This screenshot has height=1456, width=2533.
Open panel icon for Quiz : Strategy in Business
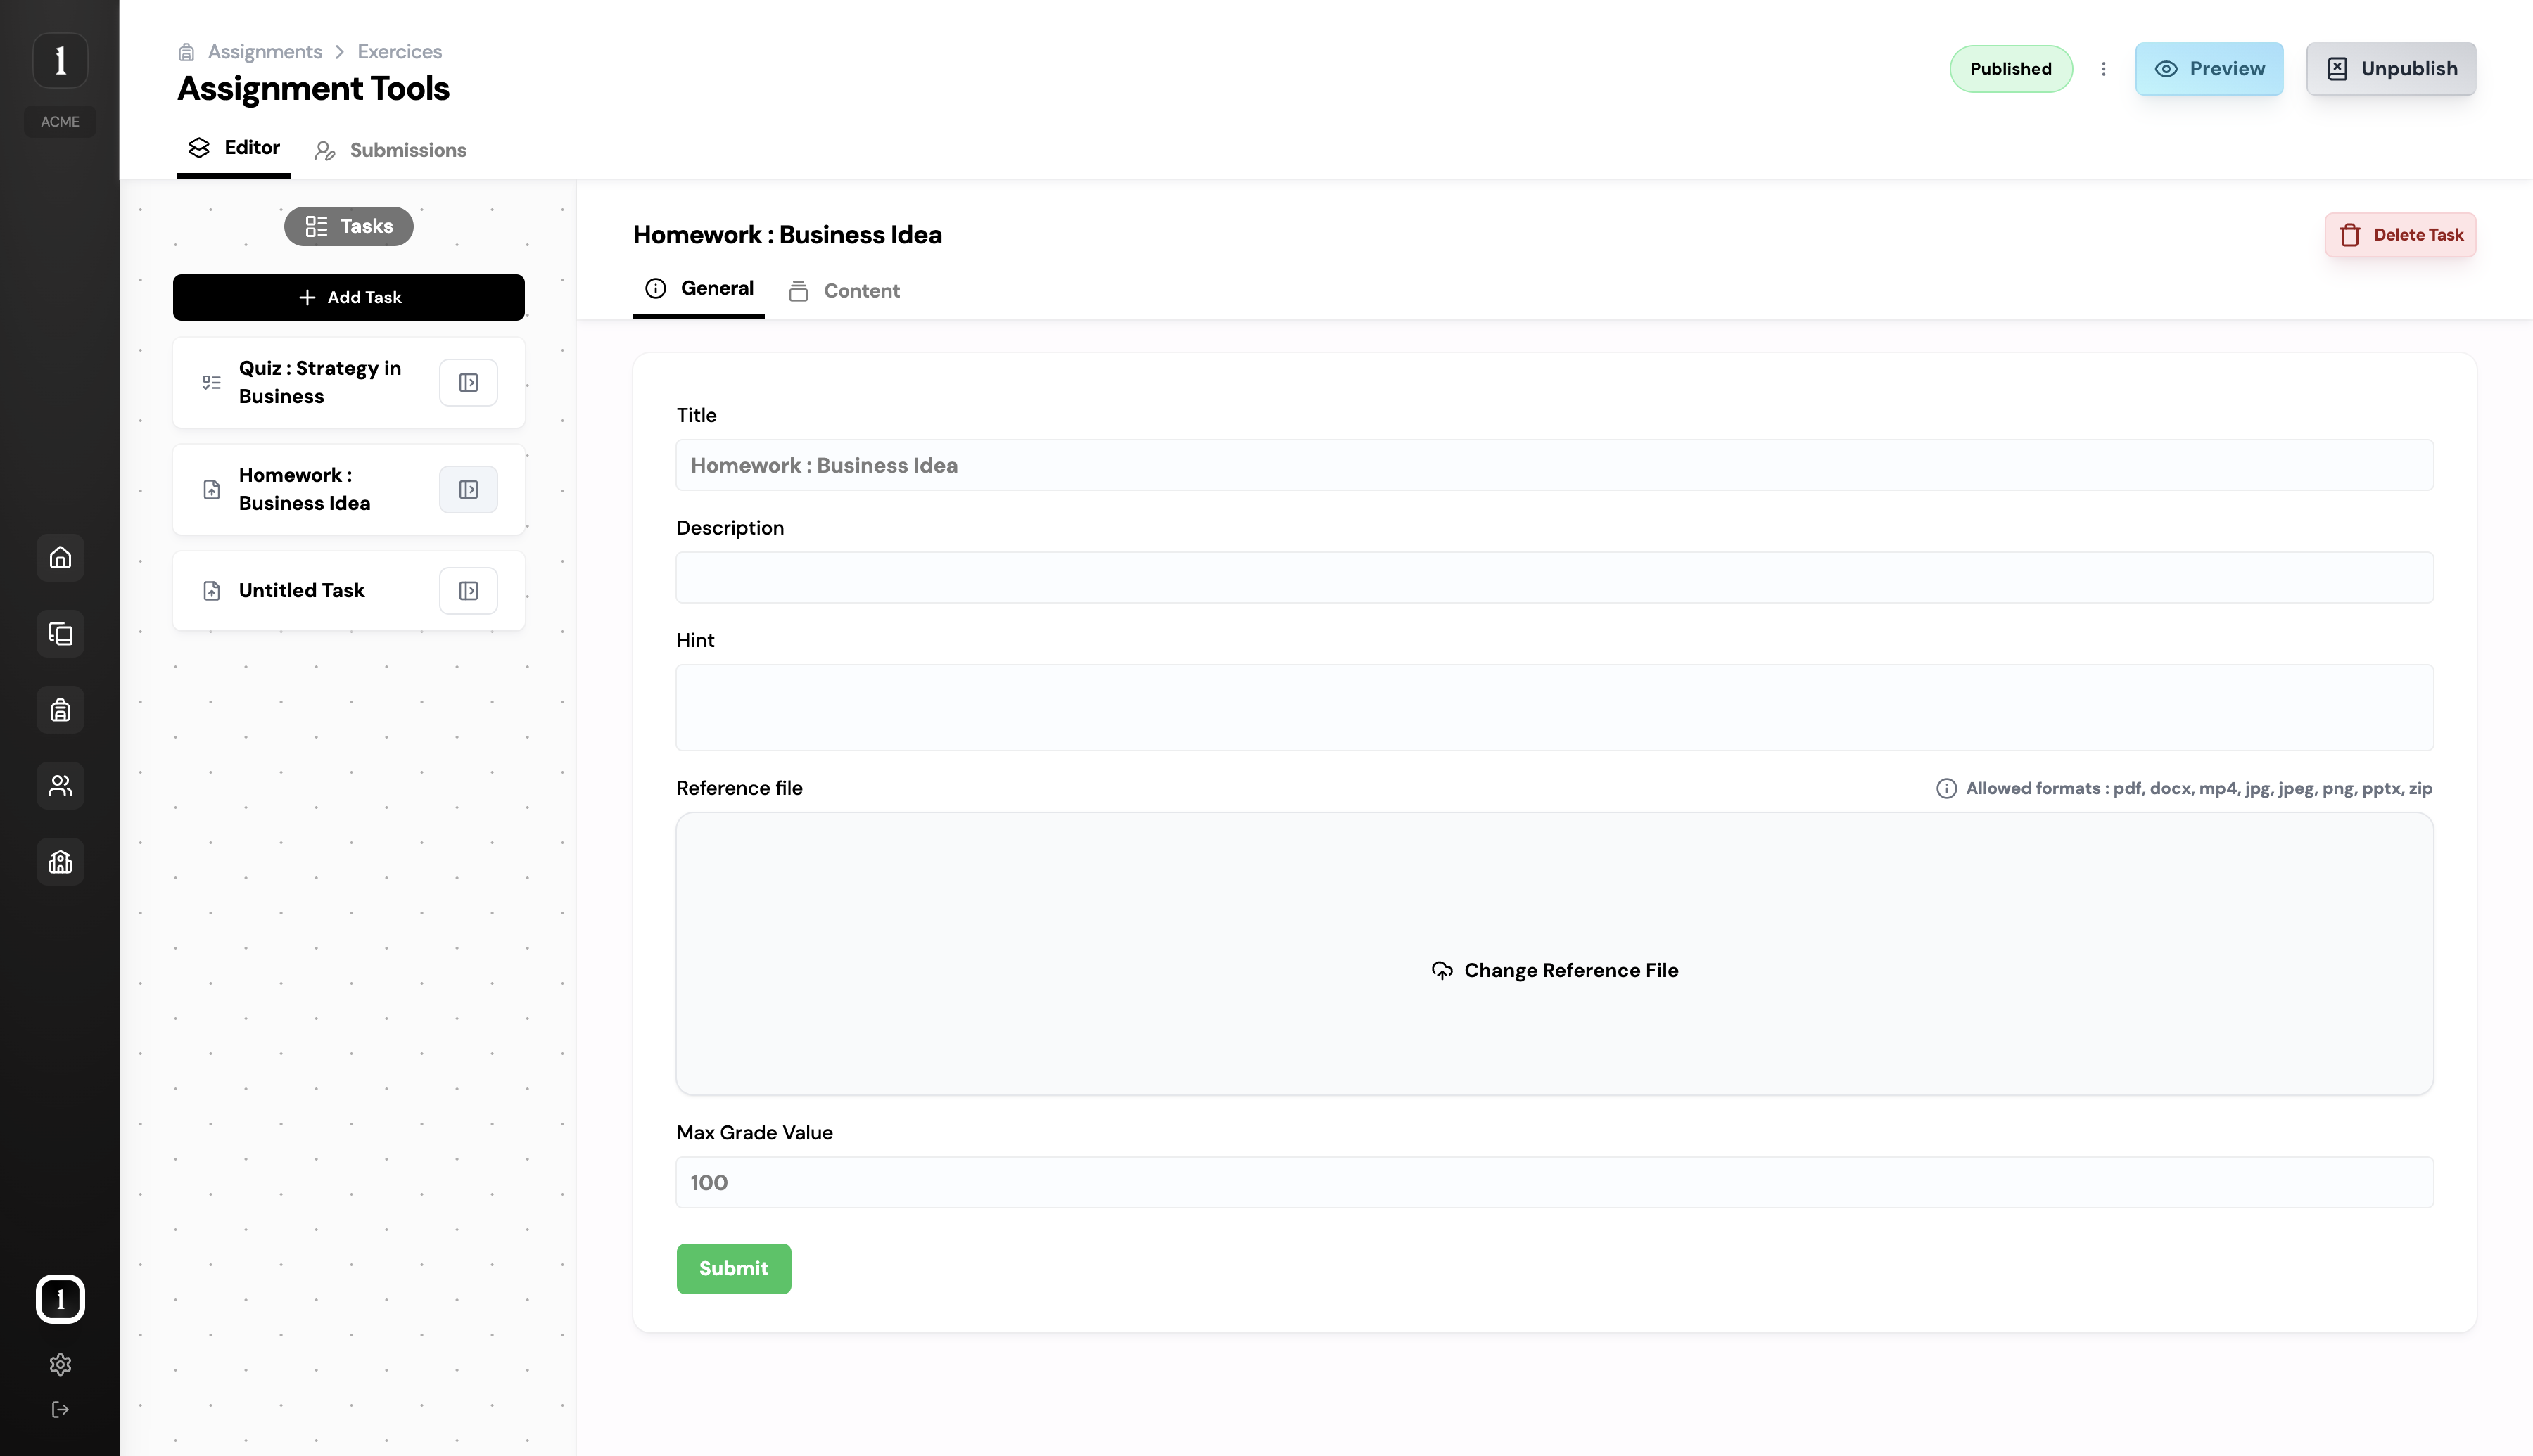point(468,383)
